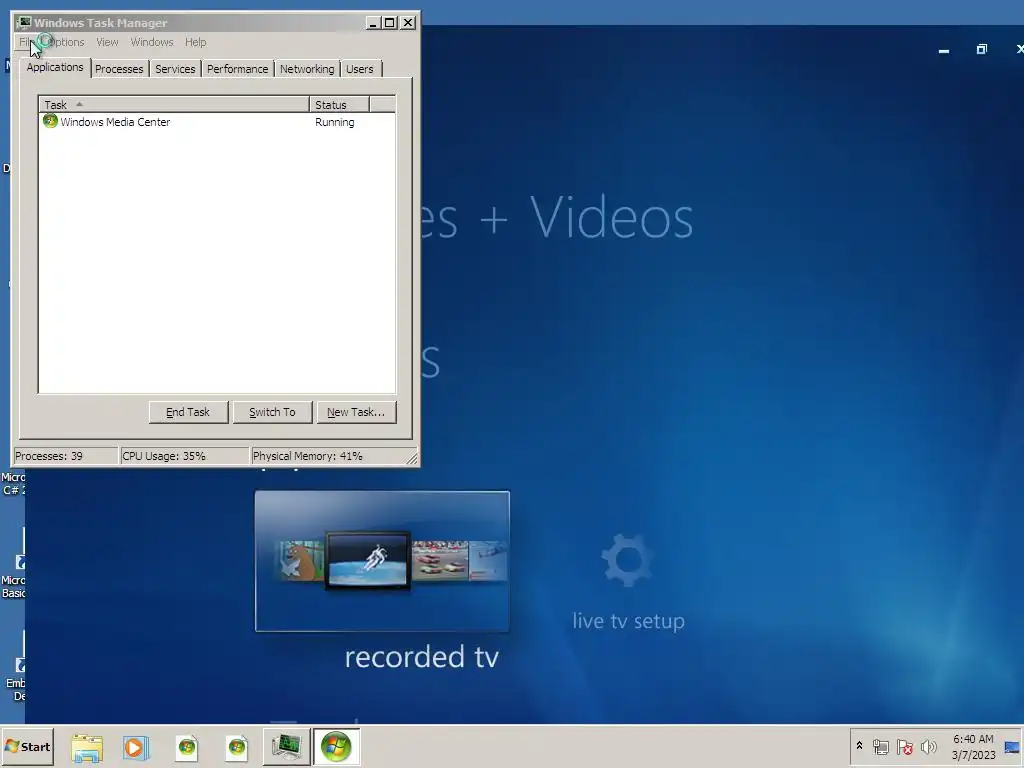This screenshot has height=768, width=1024.
Task: Click the Show desktop button
Action: click(1013, 747)
